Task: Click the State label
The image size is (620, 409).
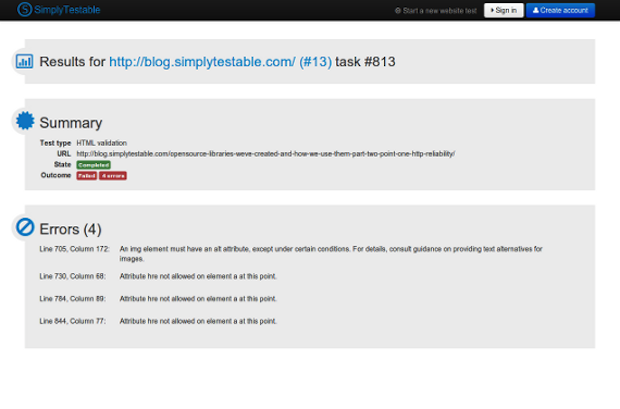Action: (x=62, y=165)
